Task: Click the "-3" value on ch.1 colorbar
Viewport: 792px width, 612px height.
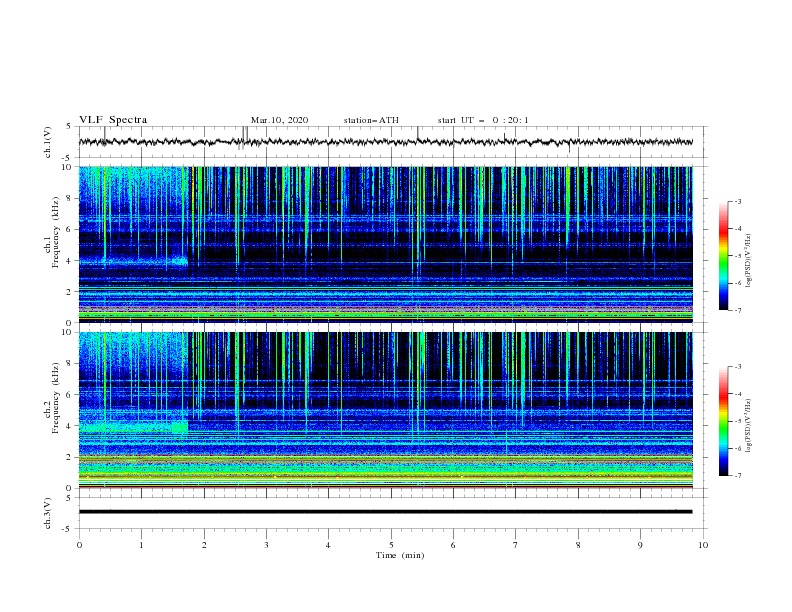Action: pos(737,201)
